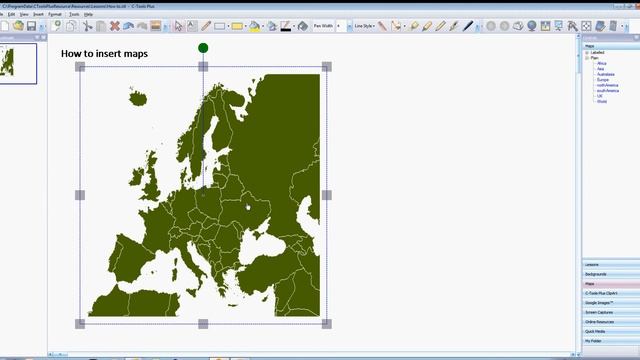Select the World map entry
Image resolution: width=640 pixels, height=360 pixels.
coord(602,101)
